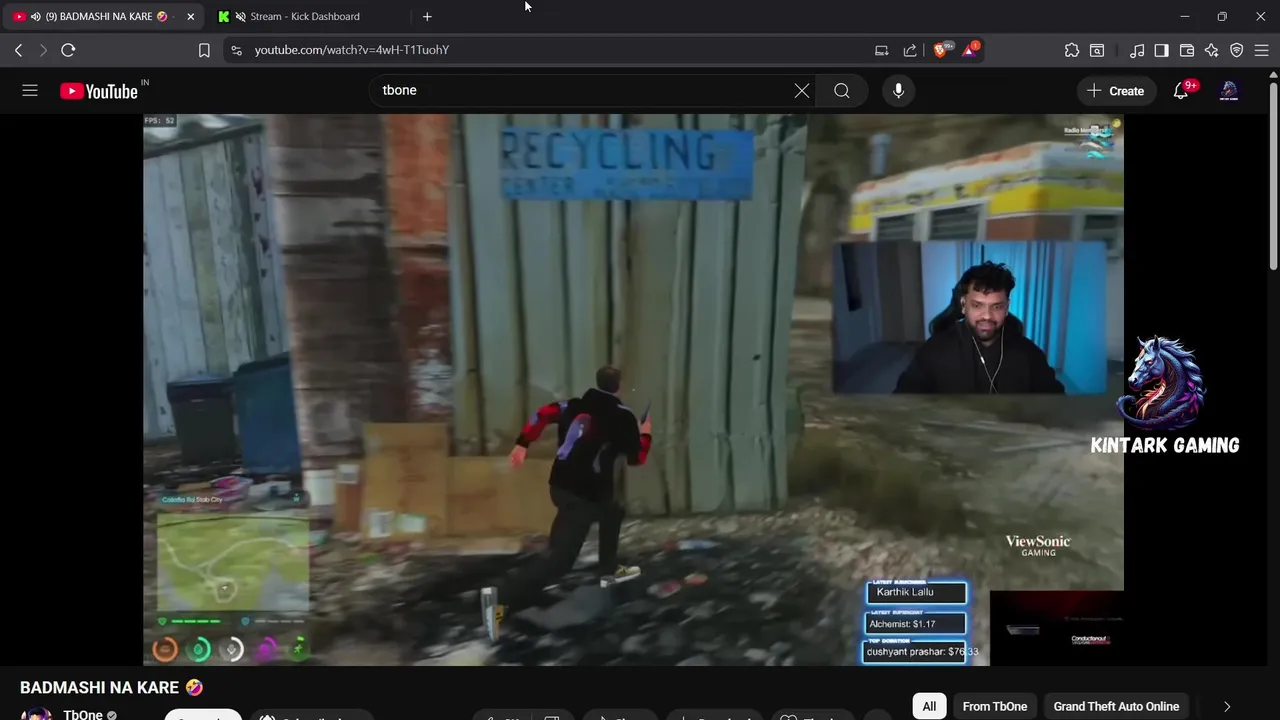Open browser extensions puzzle icon

coord(1072,50)
